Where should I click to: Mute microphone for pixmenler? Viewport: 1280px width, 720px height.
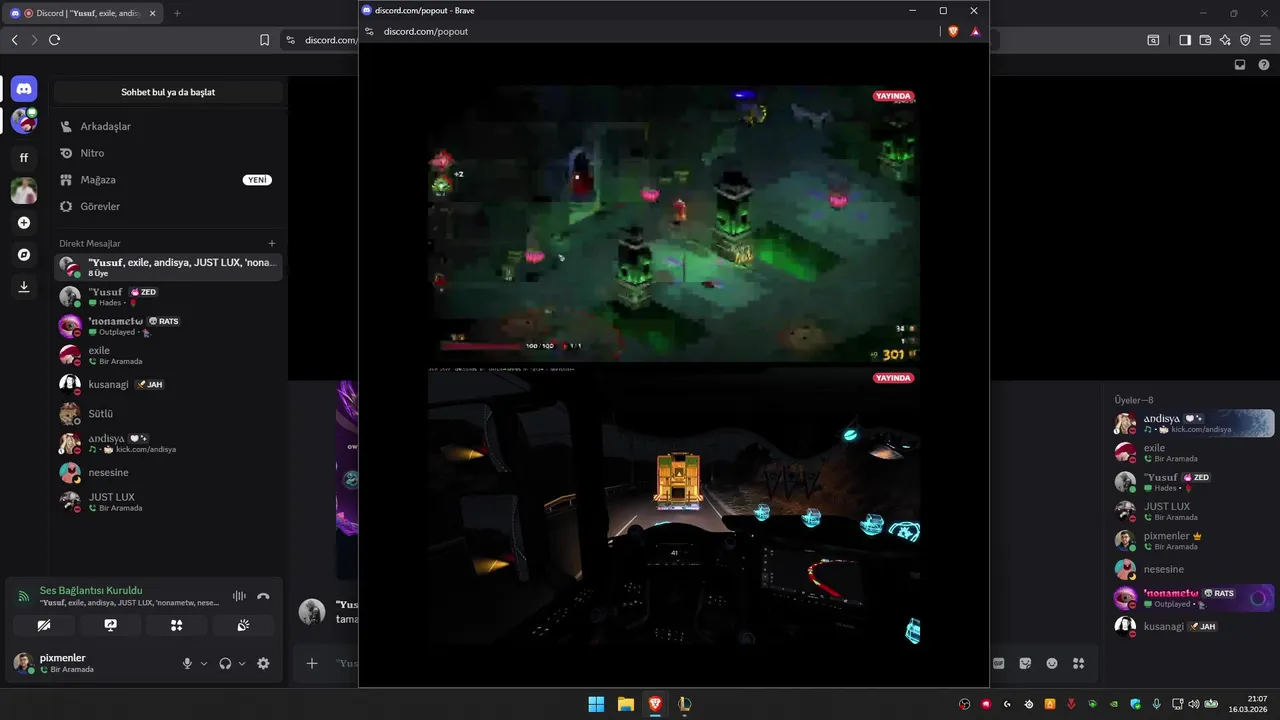(187, 663)
